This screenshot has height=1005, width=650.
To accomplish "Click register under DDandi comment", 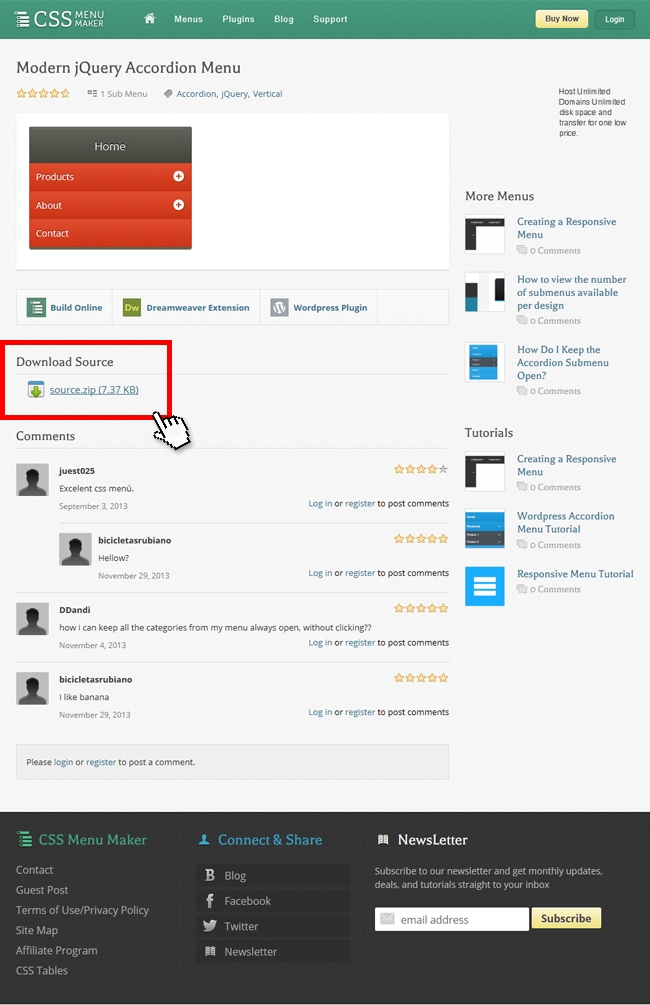I will pyautogui.click(x=360, y=642).
